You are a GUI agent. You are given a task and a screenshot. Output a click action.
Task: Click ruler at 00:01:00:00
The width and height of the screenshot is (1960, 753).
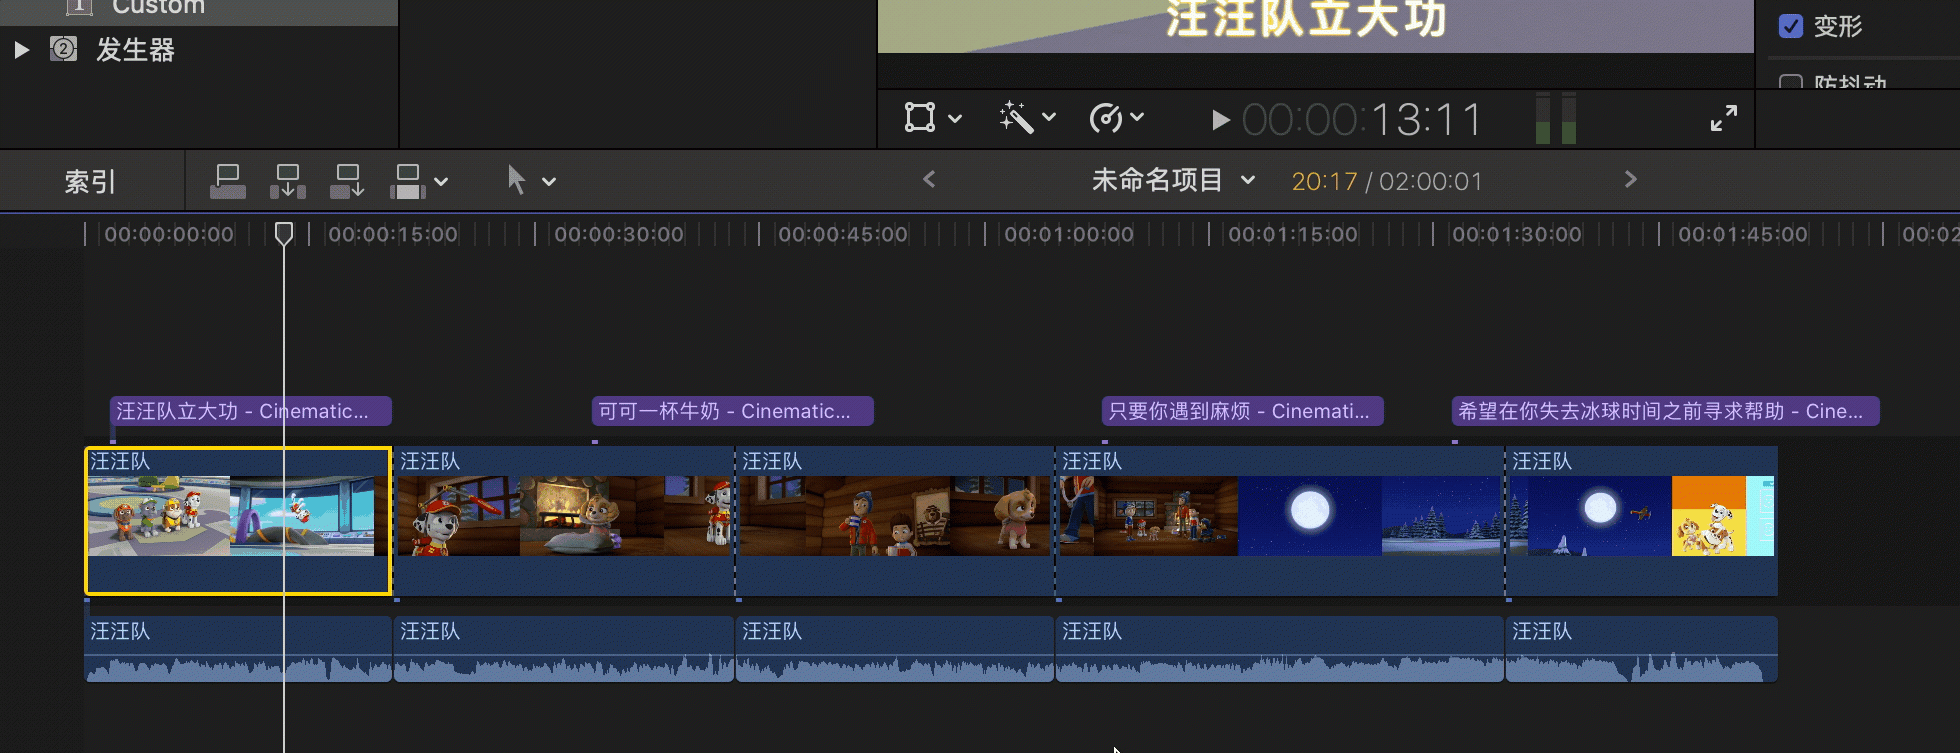coord(1069,235)
